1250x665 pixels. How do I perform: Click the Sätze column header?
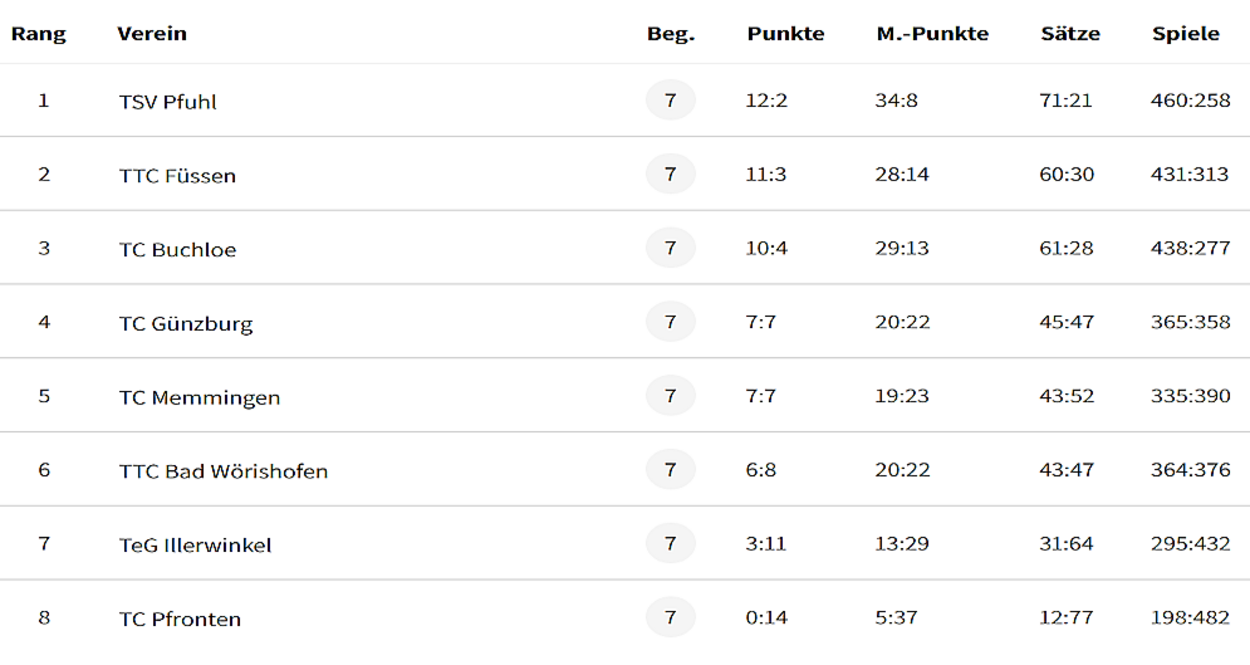pyautogui.click(x=1071, y=34)
